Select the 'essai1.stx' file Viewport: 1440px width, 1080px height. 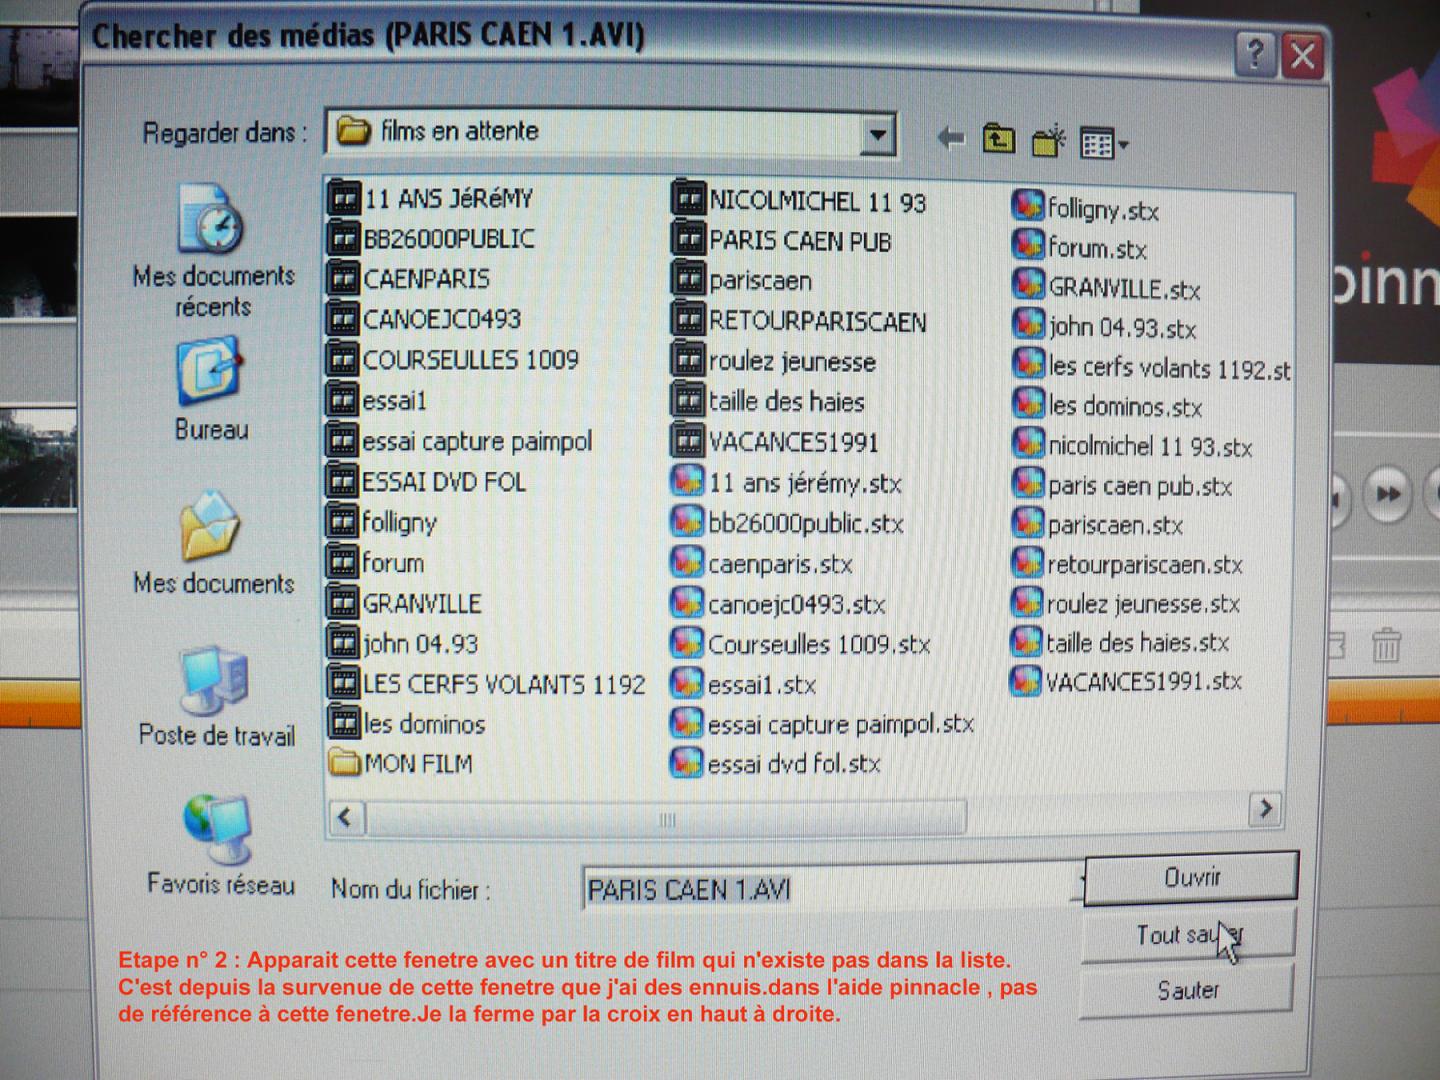coord(743,684)
